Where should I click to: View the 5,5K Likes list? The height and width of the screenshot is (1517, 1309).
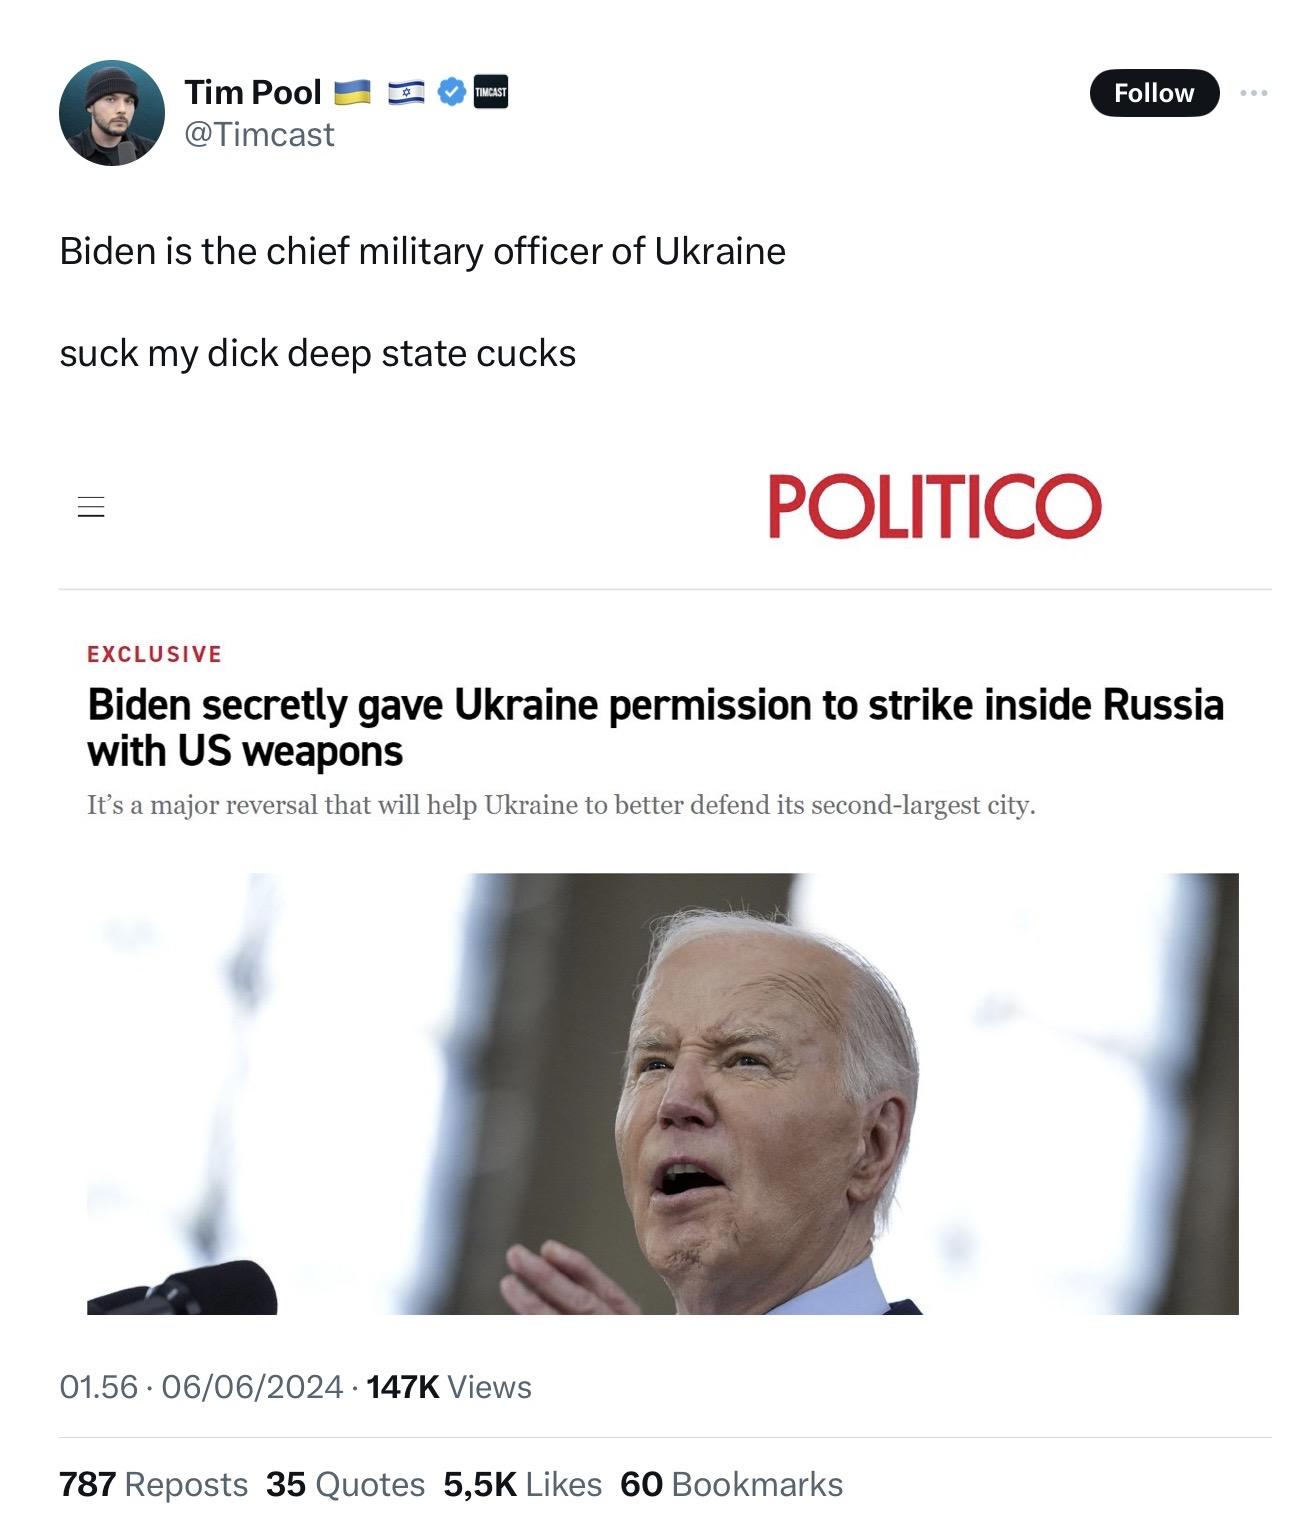click(523, 1484)
